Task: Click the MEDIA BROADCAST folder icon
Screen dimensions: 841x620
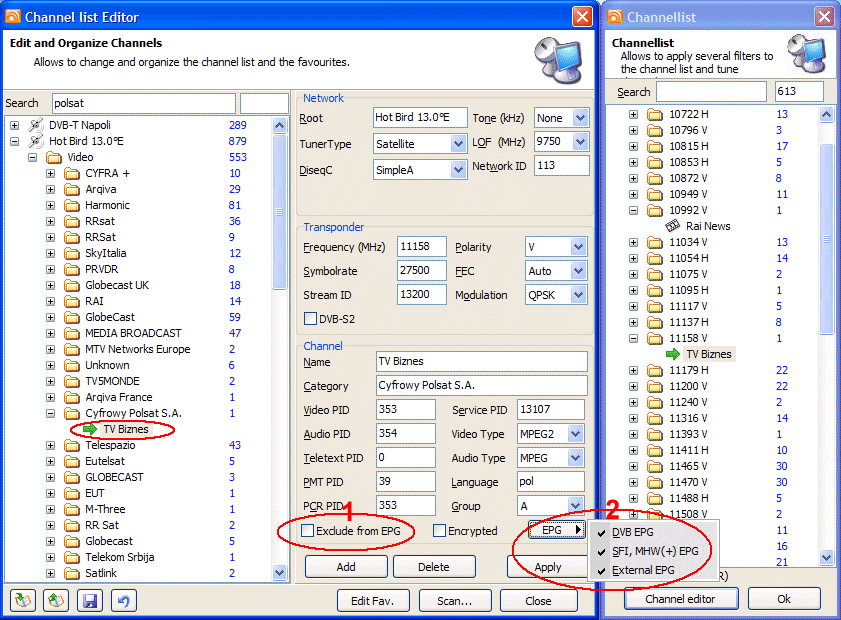Action: pos(71,333)
